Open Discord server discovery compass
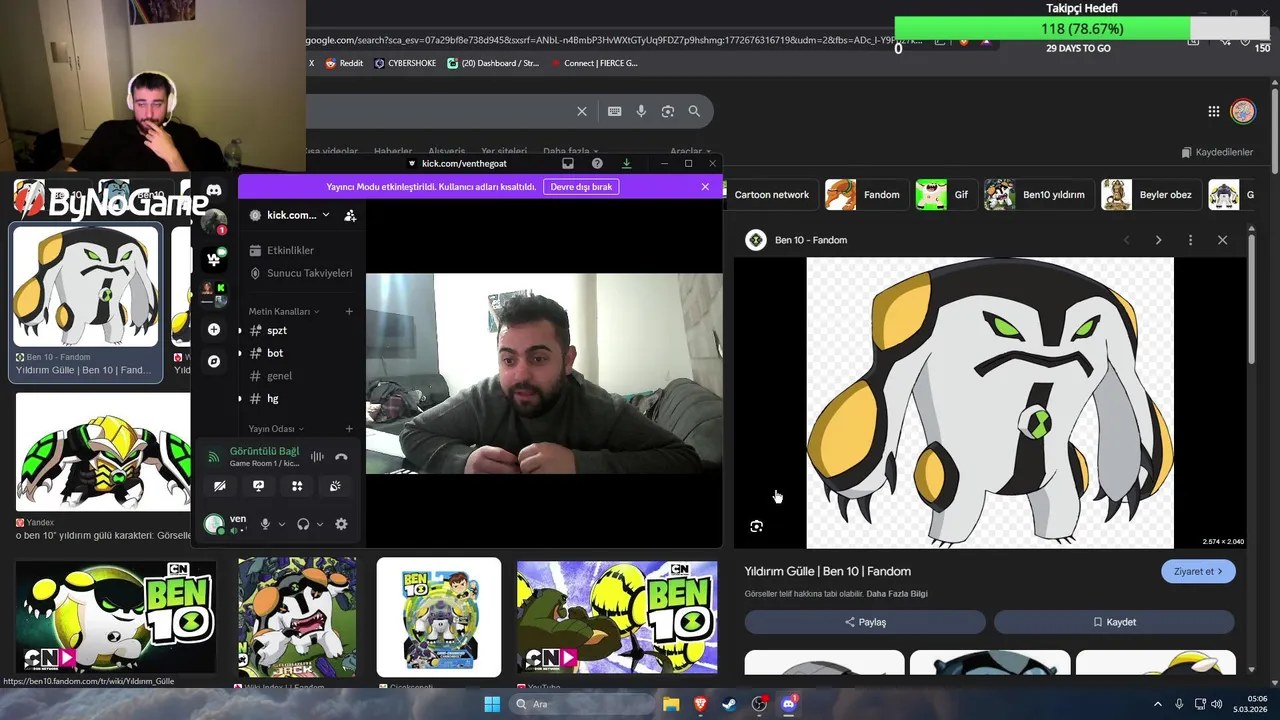The height and width of the screenshot is (720, 1280). pyautogui.click(x=213, y=361)
